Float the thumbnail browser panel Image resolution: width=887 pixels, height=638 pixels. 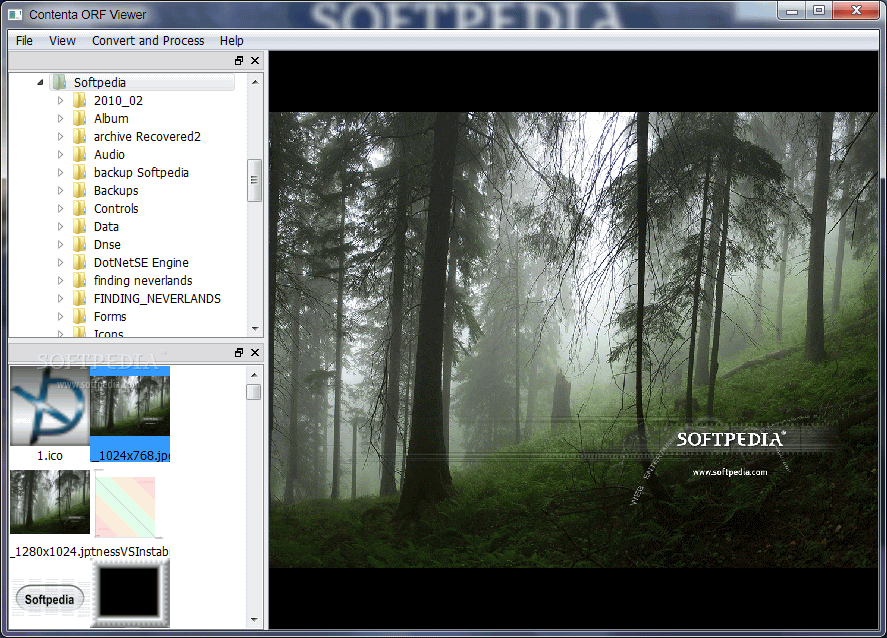click(x=239, y=352)
